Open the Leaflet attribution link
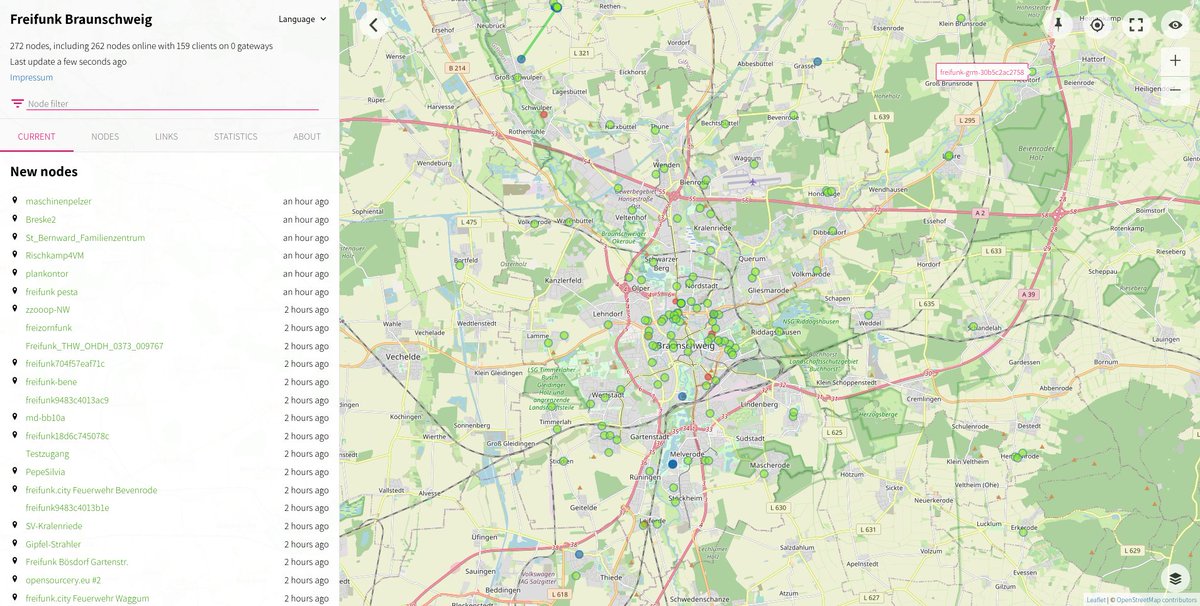1200x606 pixels. pos(1097,600)
